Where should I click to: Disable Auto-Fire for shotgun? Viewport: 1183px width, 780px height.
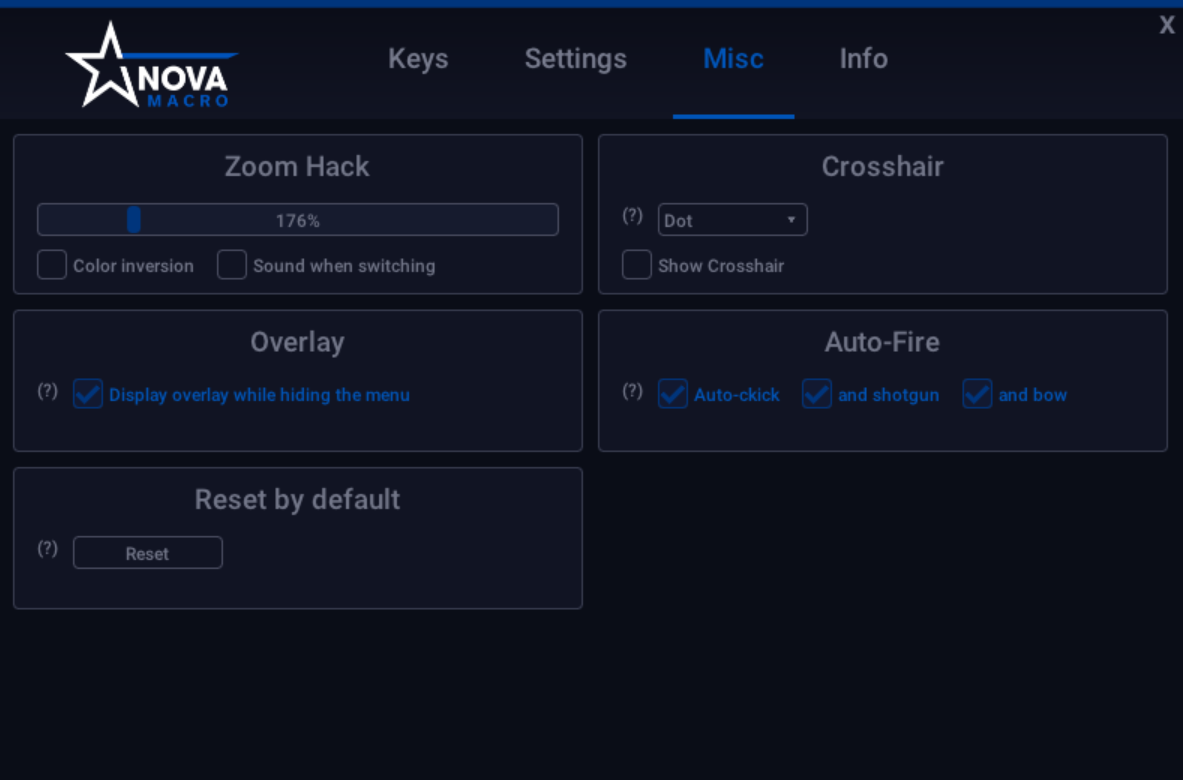click(816, 393)
